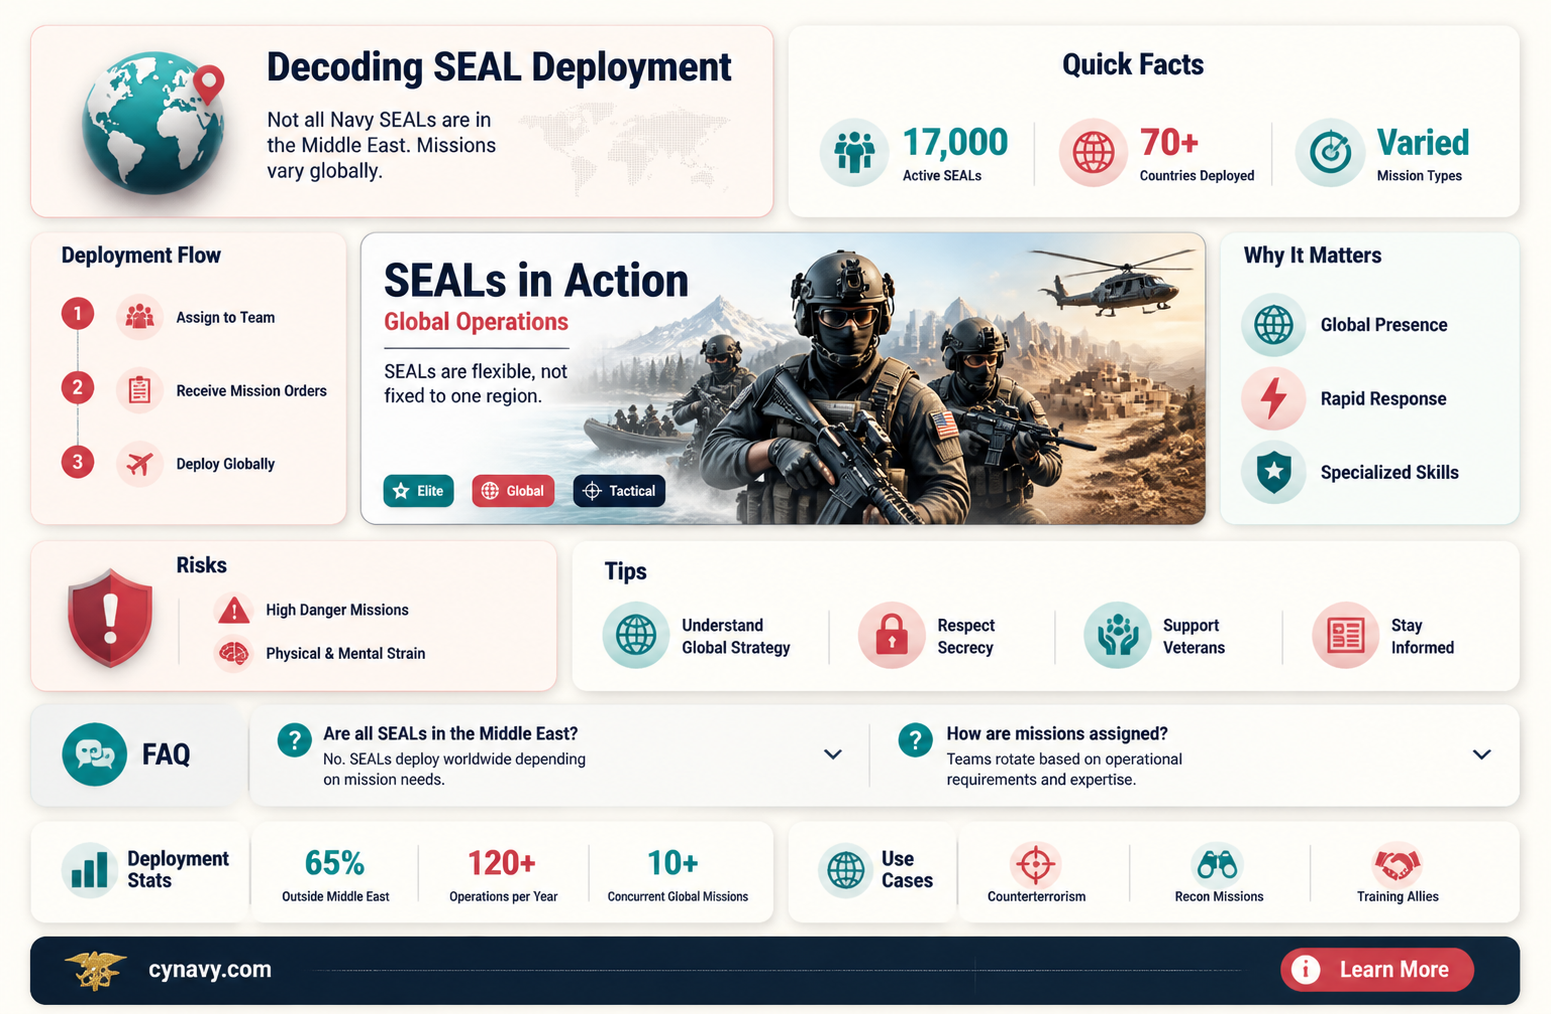Click the globe with location pin icon

click(x=153, y=123)
